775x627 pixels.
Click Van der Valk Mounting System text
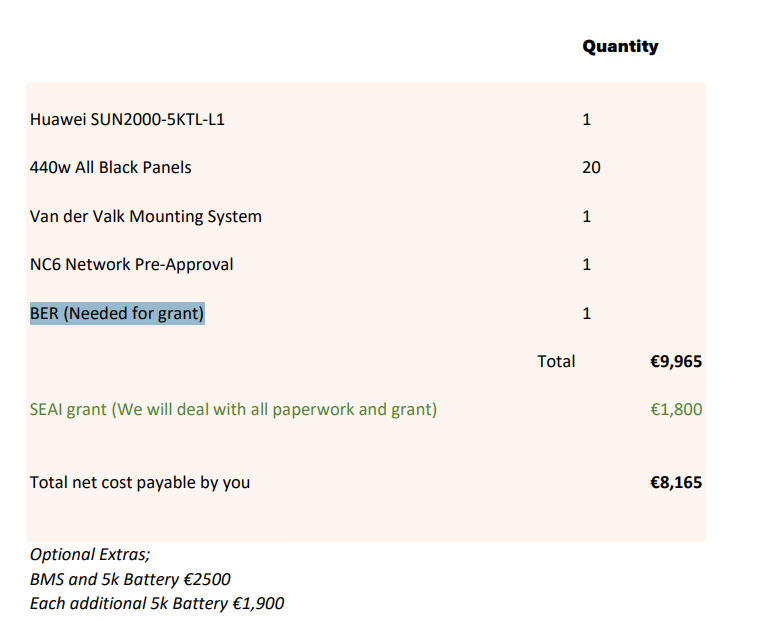pyautogui.click(x=145, y=216)
